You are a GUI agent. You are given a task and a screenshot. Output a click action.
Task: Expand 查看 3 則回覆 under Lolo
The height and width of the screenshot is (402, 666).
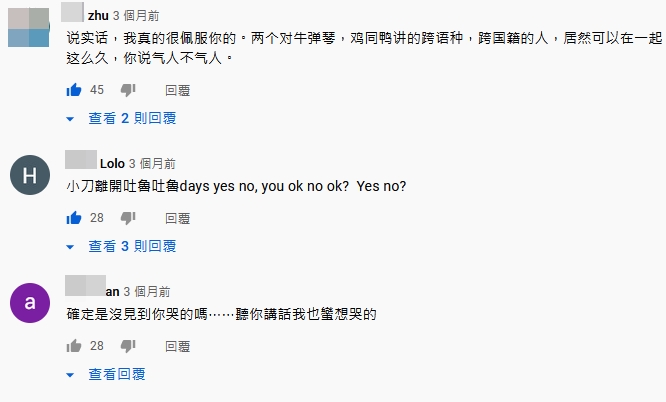[121, 246]
